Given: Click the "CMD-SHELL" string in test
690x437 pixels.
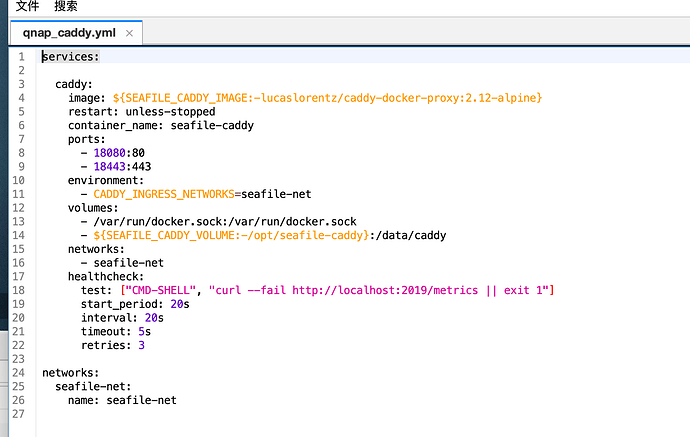Looking at the screenshot, I should 161,290.
